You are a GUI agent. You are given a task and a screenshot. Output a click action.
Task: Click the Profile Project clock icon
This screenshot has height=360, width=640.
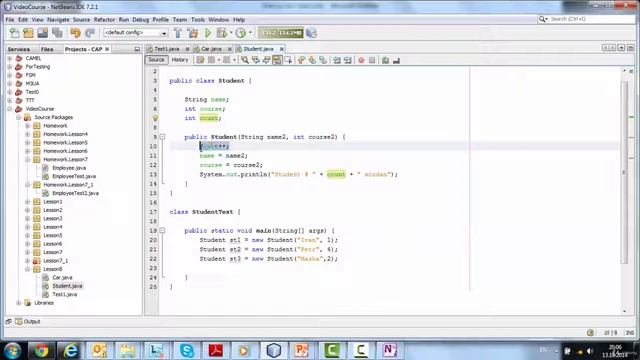[241, 33]
